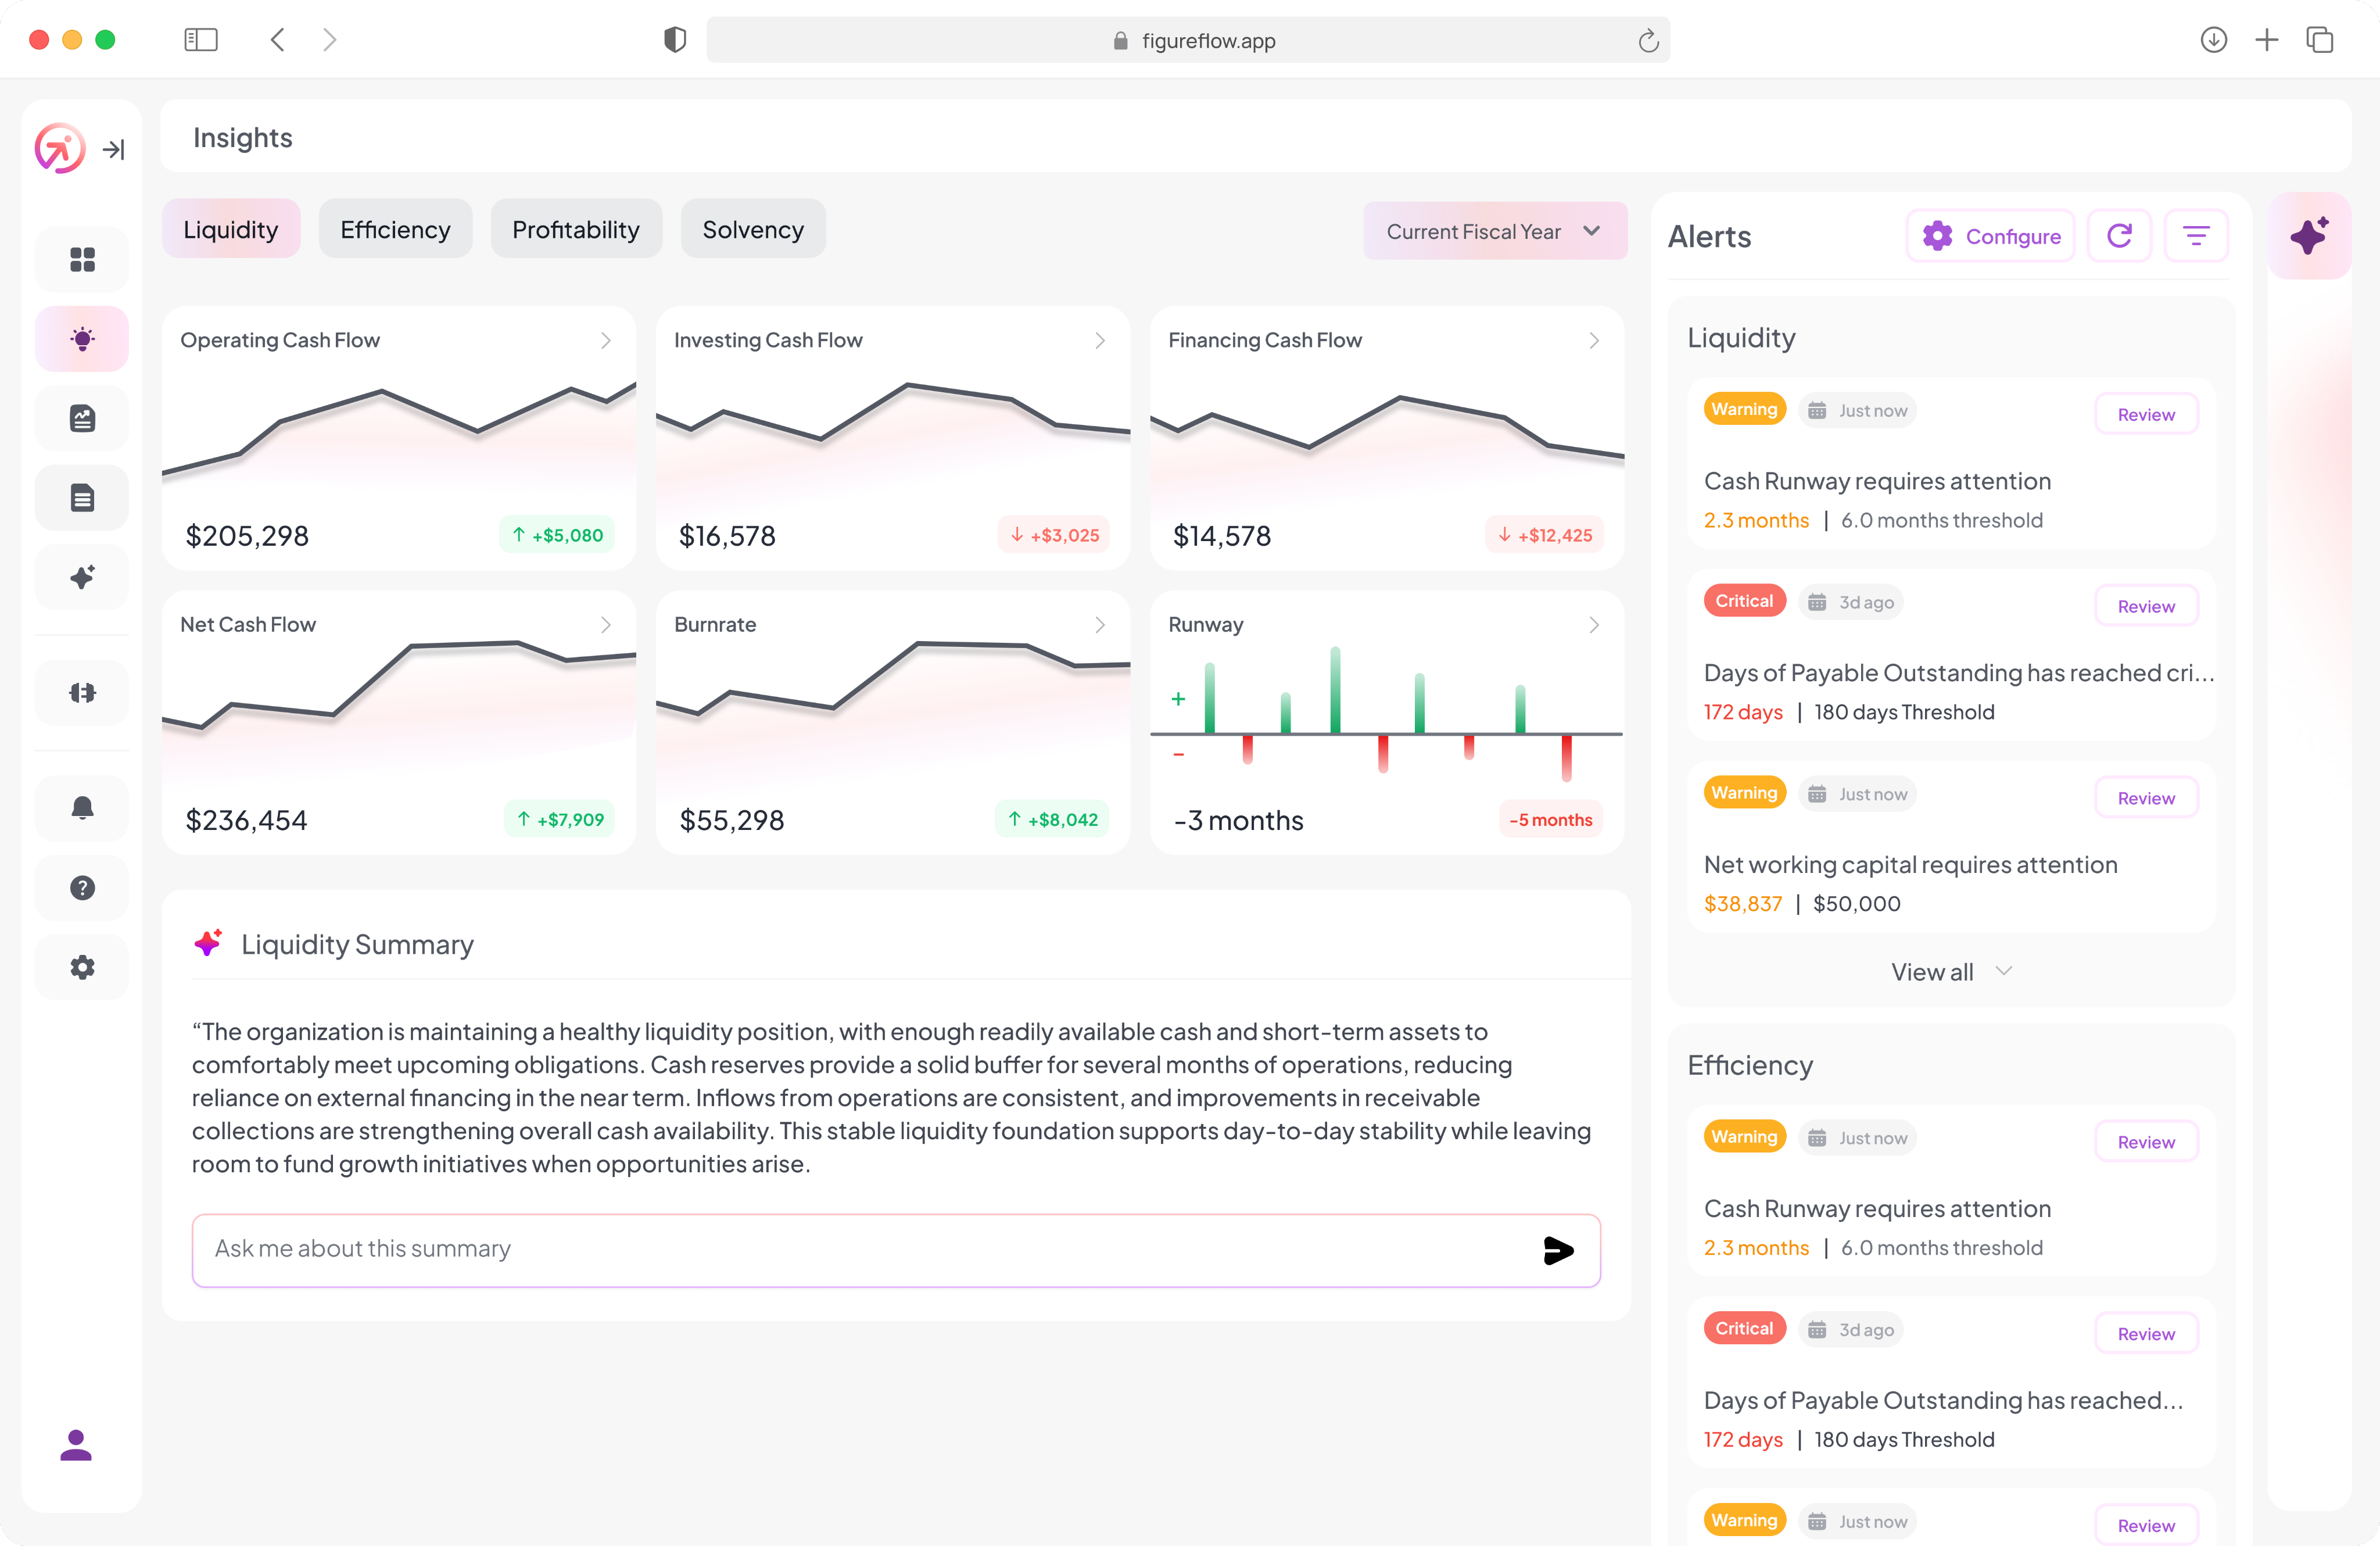Viewport: 2380px width, 1546px height.
Task: Open the dashboard grid icon in sidebar
Action: click(82, 260)
